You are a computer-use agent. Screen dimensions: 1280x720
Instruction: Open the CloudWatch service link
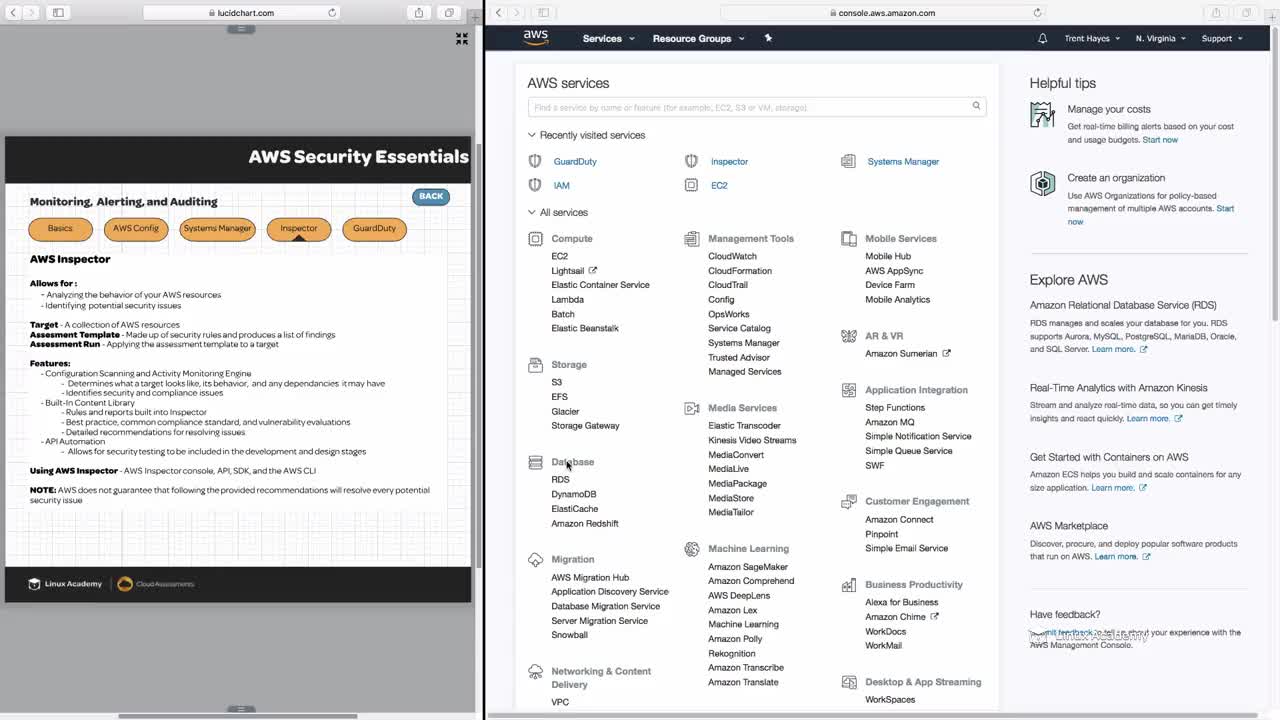click(732, 256)
